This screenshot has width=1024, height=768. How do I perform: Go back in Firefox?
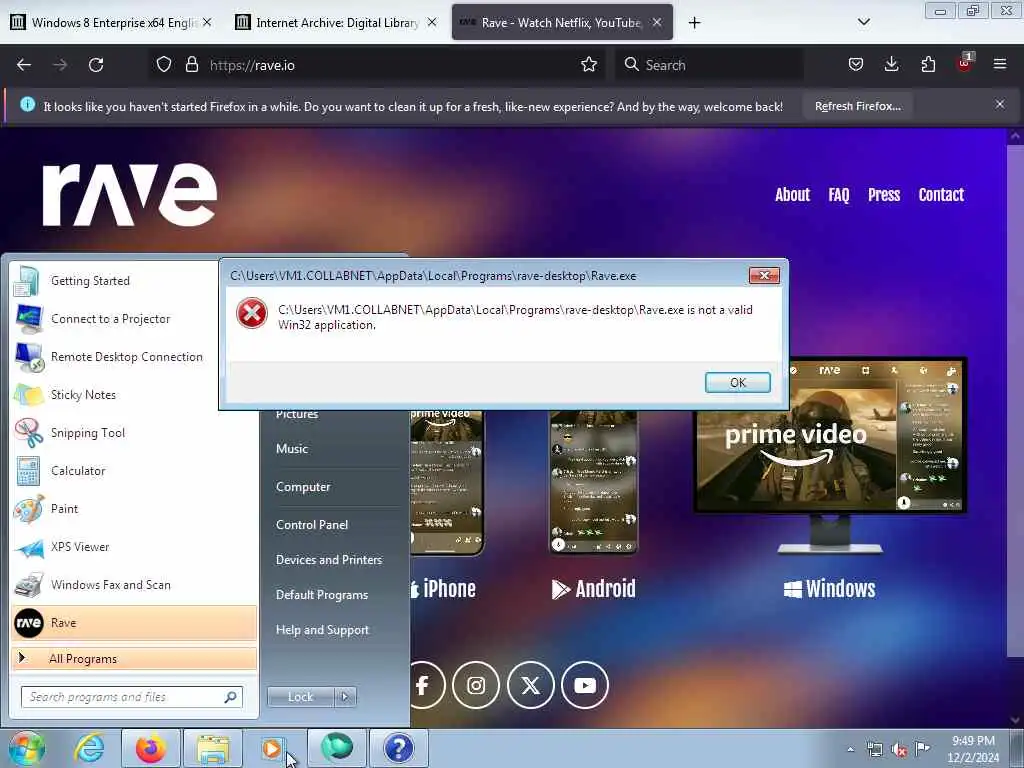(x=24, y=65)
